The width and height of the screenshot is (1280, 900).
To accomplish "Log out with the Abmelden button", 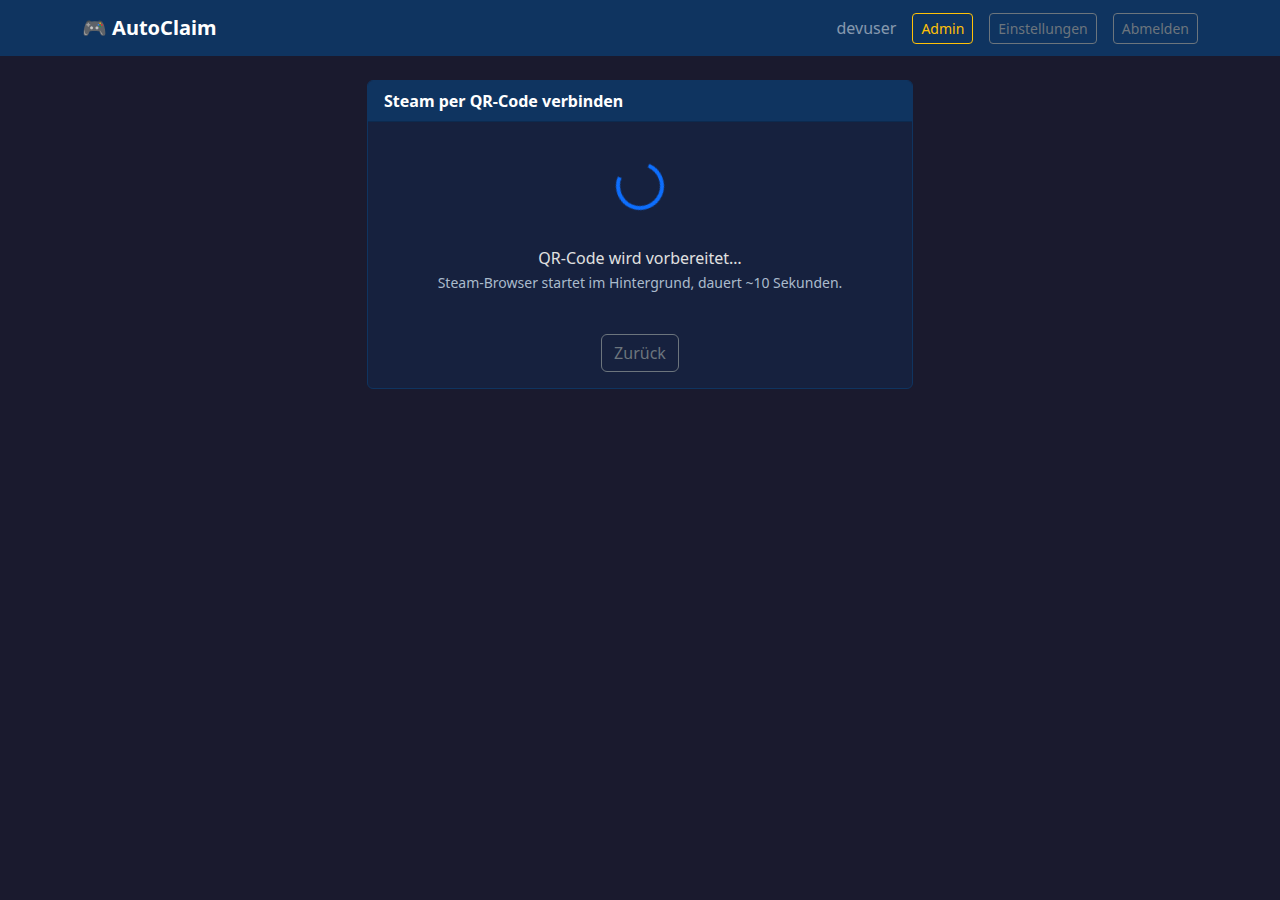I will (1155, 28).
